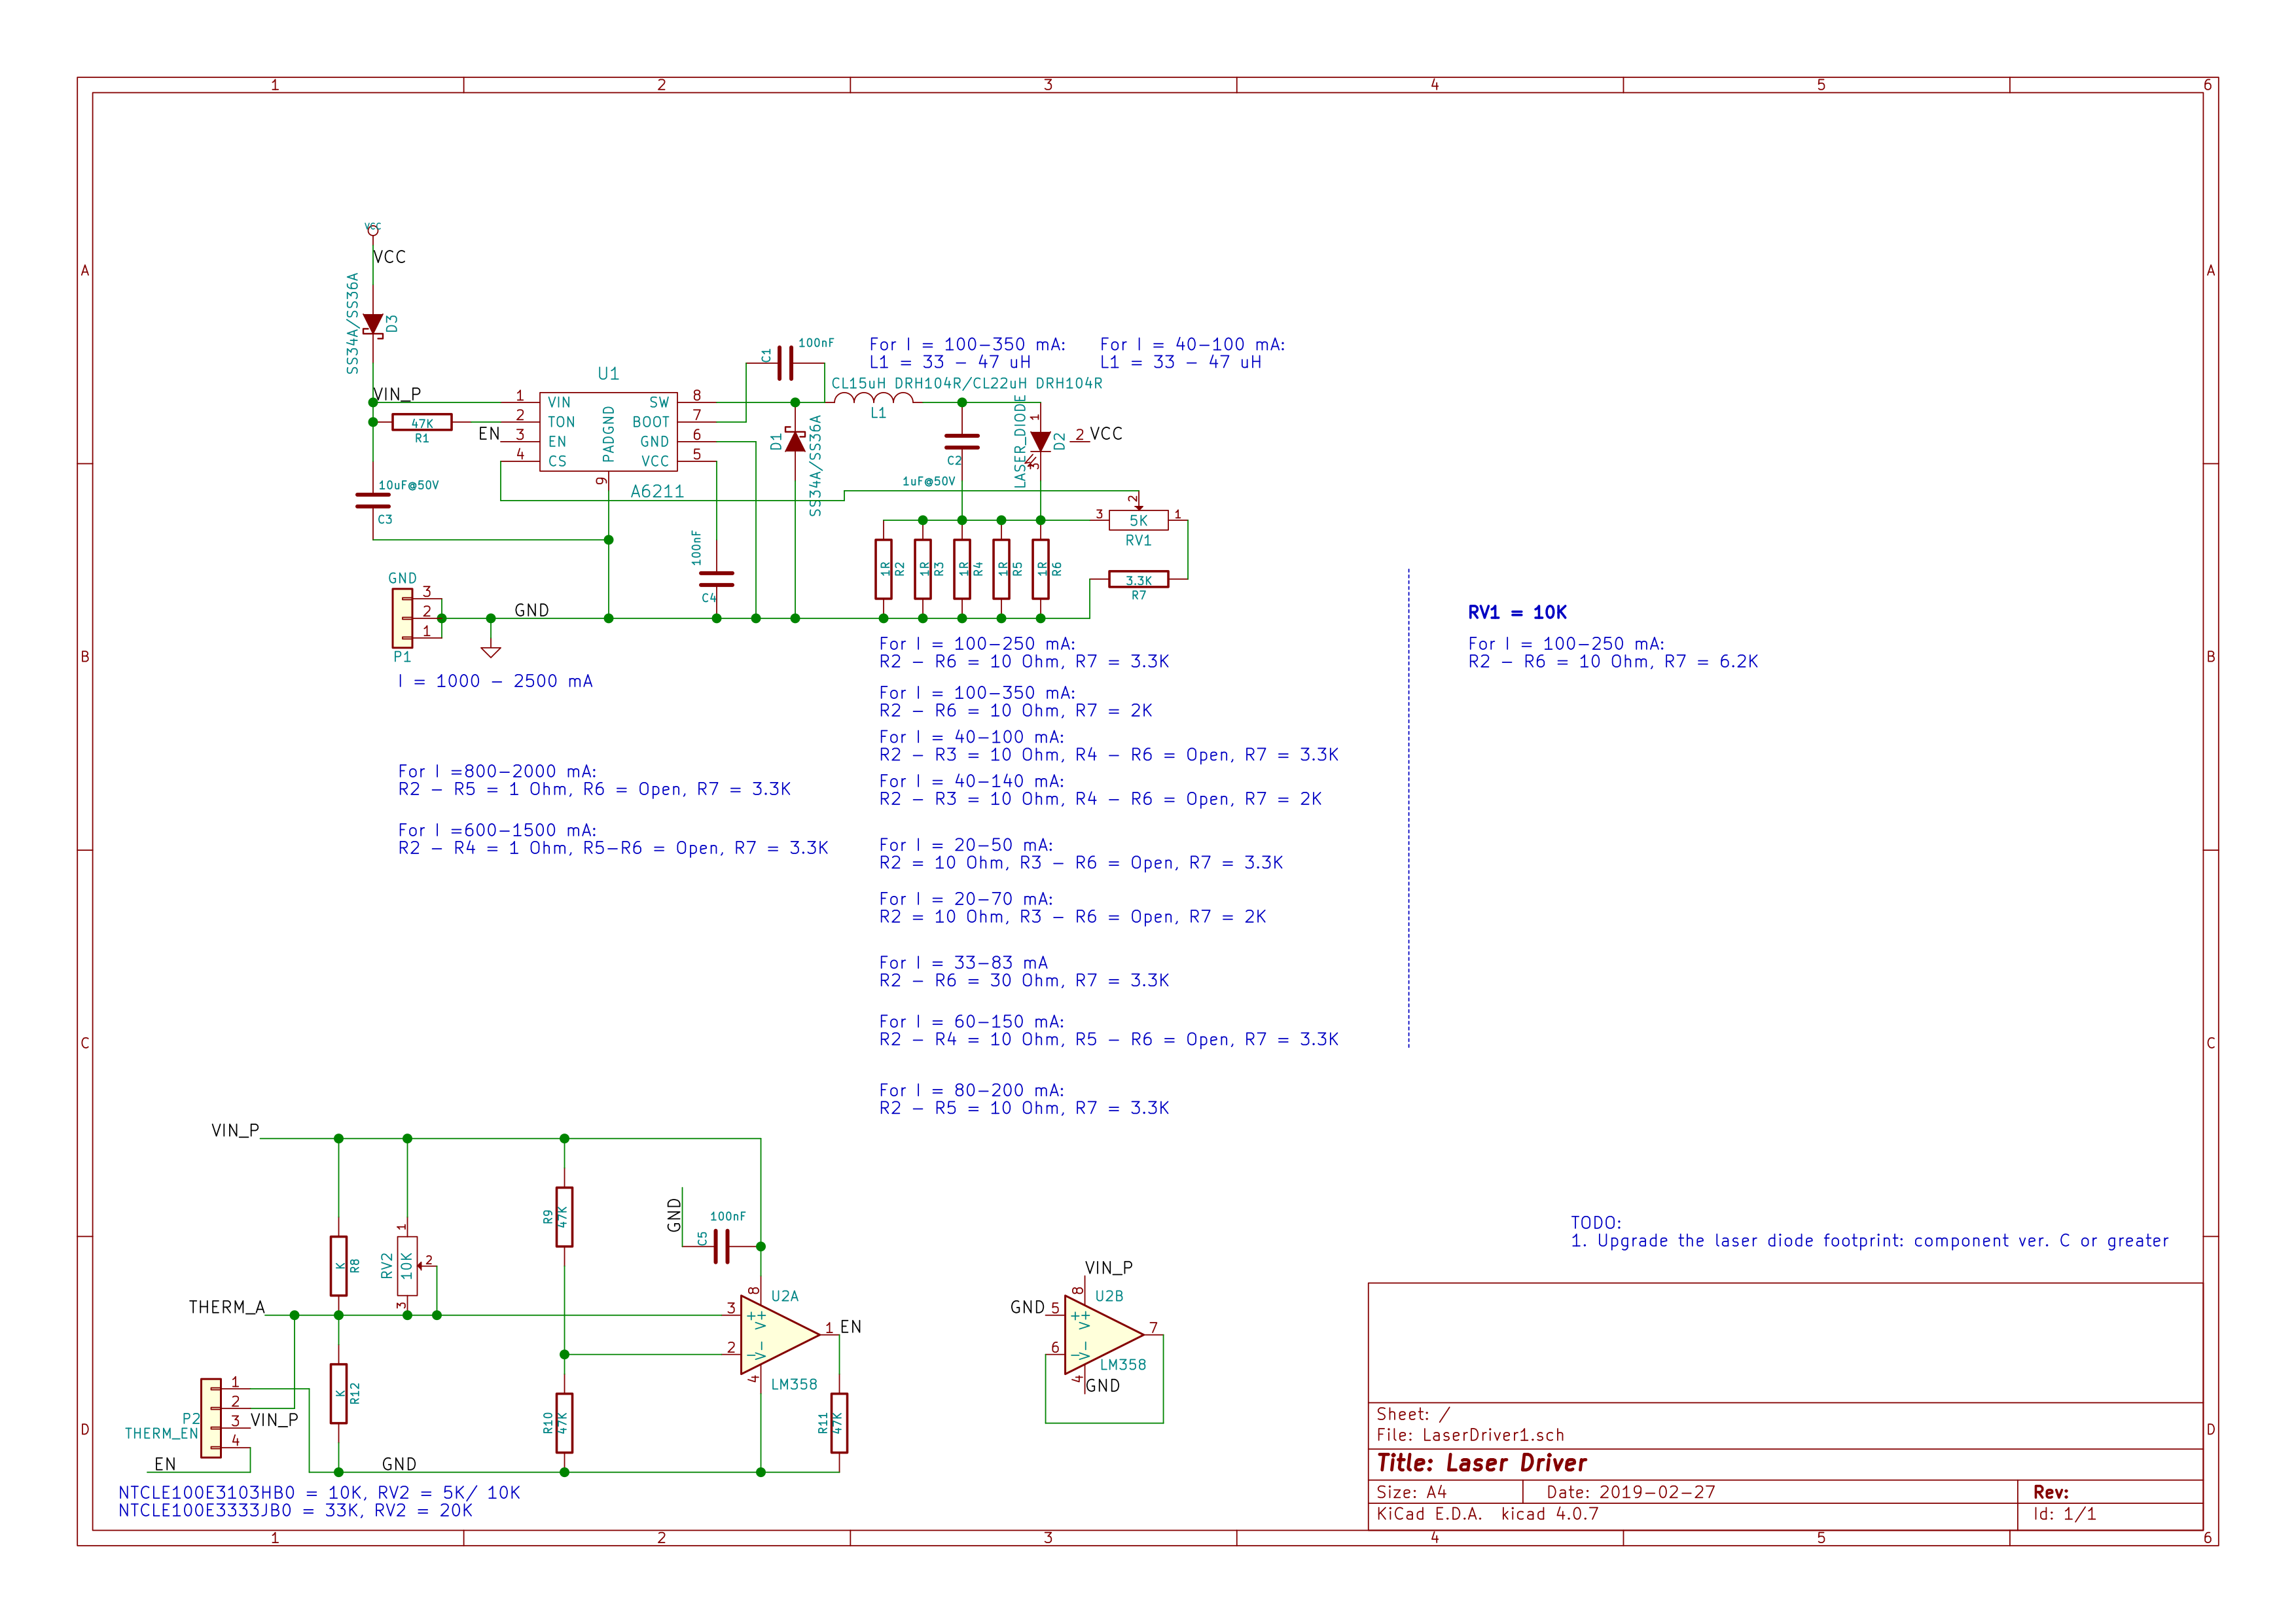Click the 'KiCad E.D.A. kicad 4.0.7' text

(1487, 1514)
